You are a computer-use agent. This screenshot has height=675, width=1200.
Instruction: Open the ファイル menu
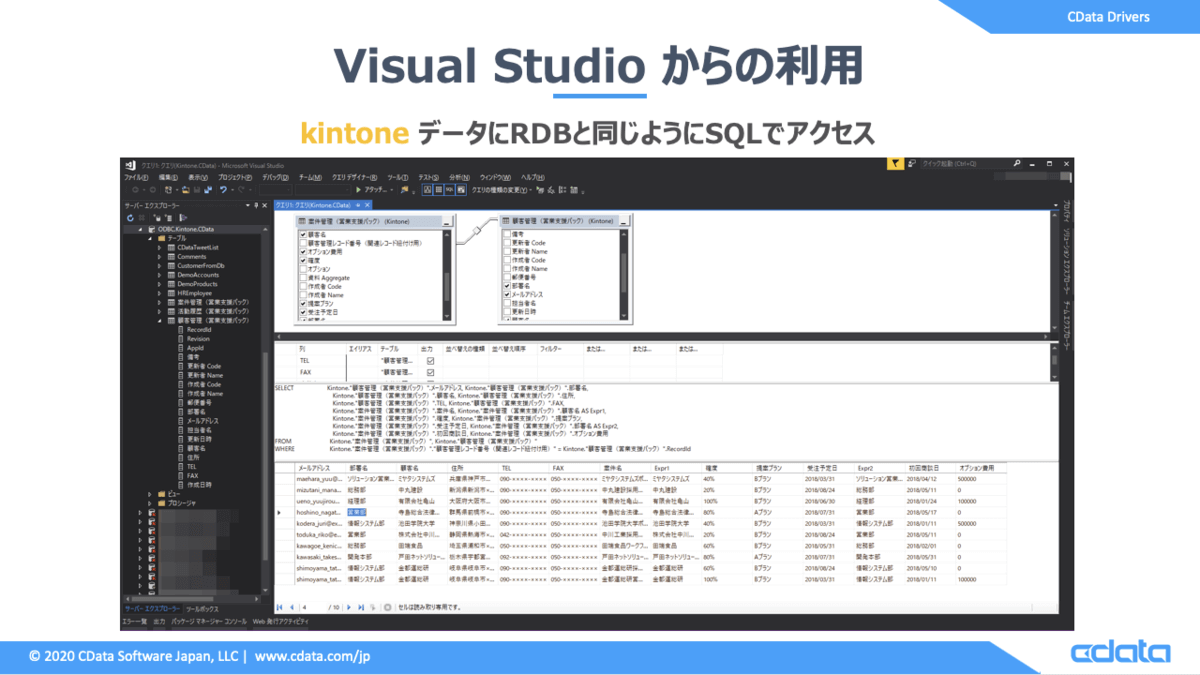136,178
